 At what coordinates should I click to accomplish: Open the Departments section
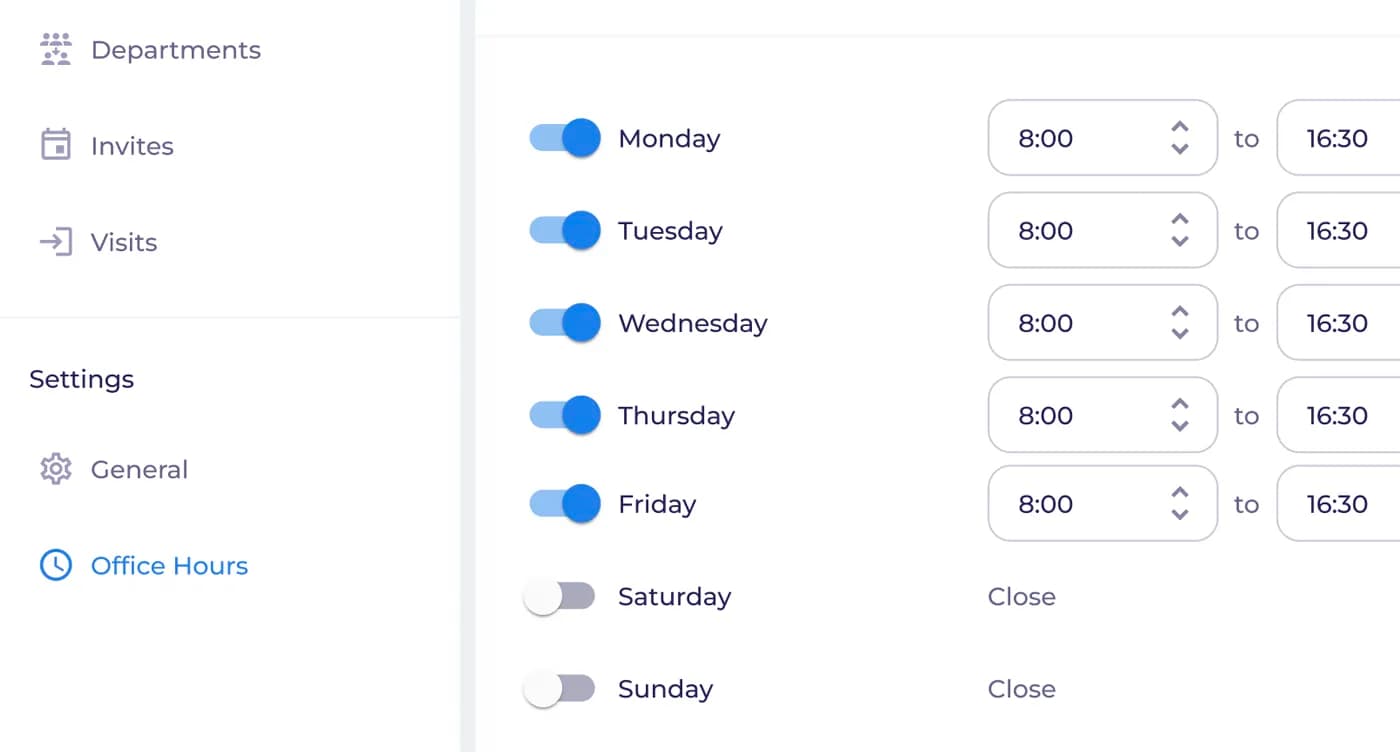coord(176,50)
